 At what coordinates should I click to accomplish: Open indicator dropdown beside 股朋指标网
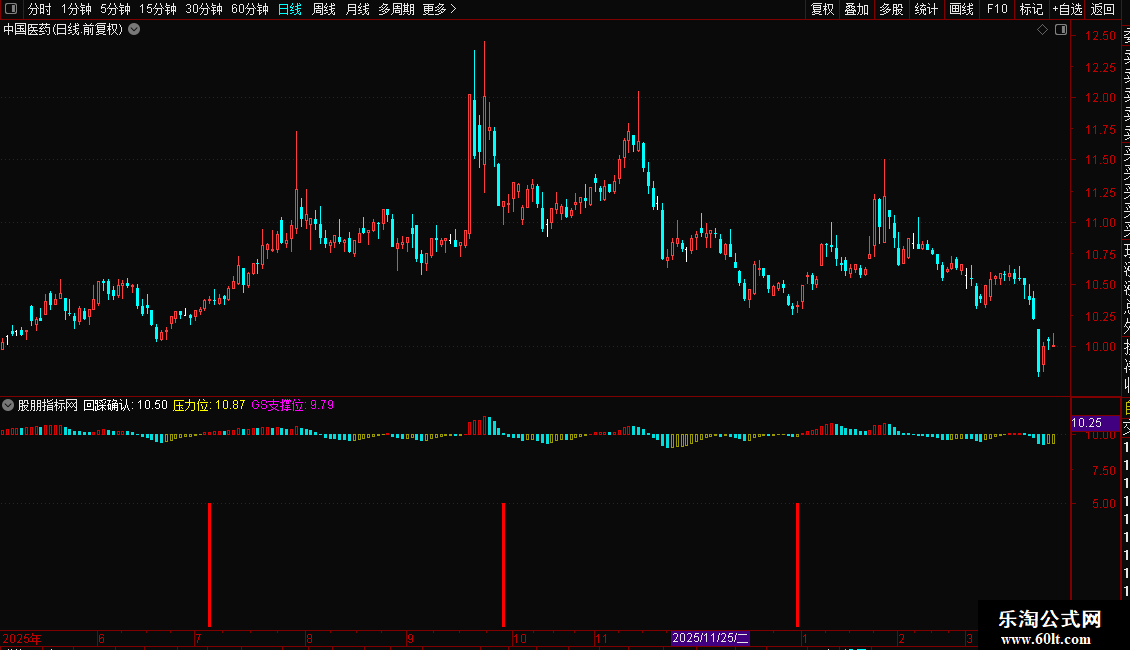[x=8, y=405]
